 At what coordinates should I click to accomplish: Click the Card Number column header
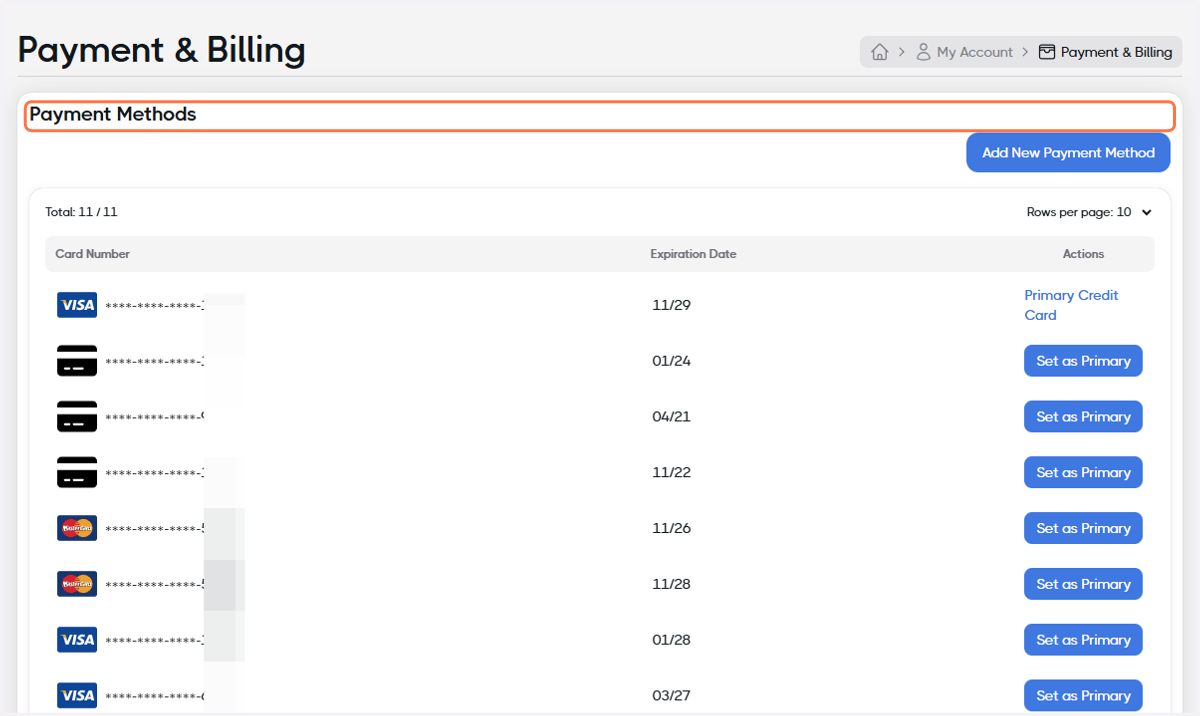(x=93, y=254)
